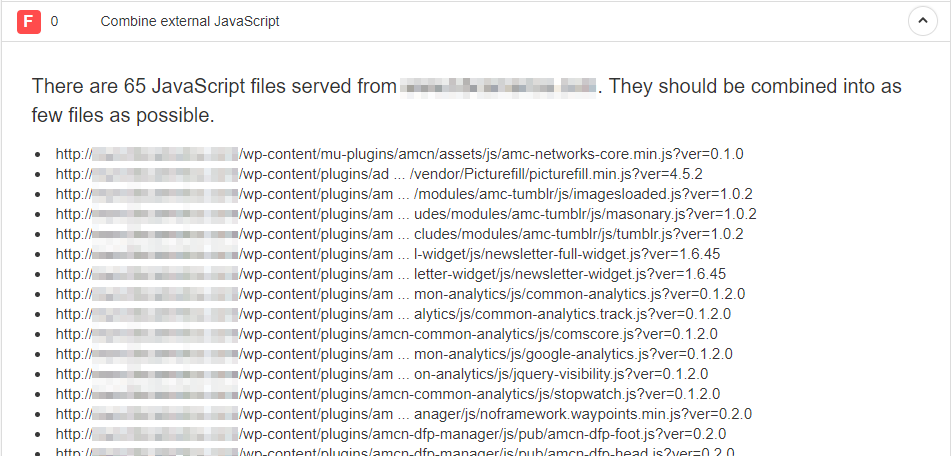Open the newsletter-widget.js link

click(391, 274)
